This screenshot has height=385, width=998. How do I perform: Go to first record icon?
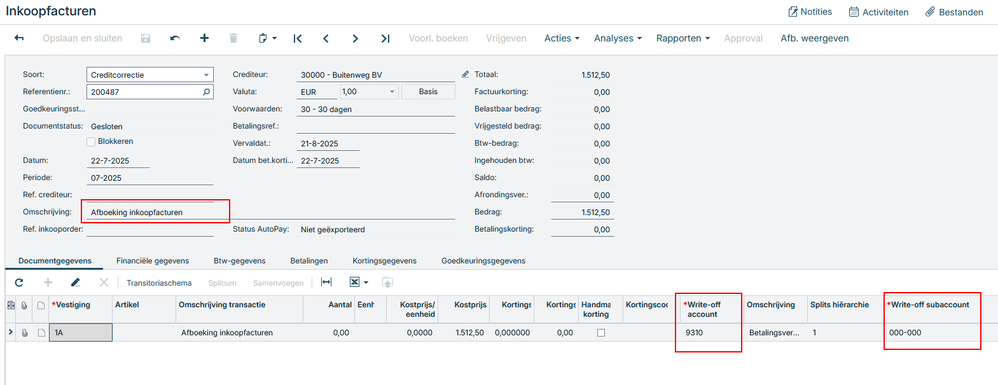[x=297, y=38]
